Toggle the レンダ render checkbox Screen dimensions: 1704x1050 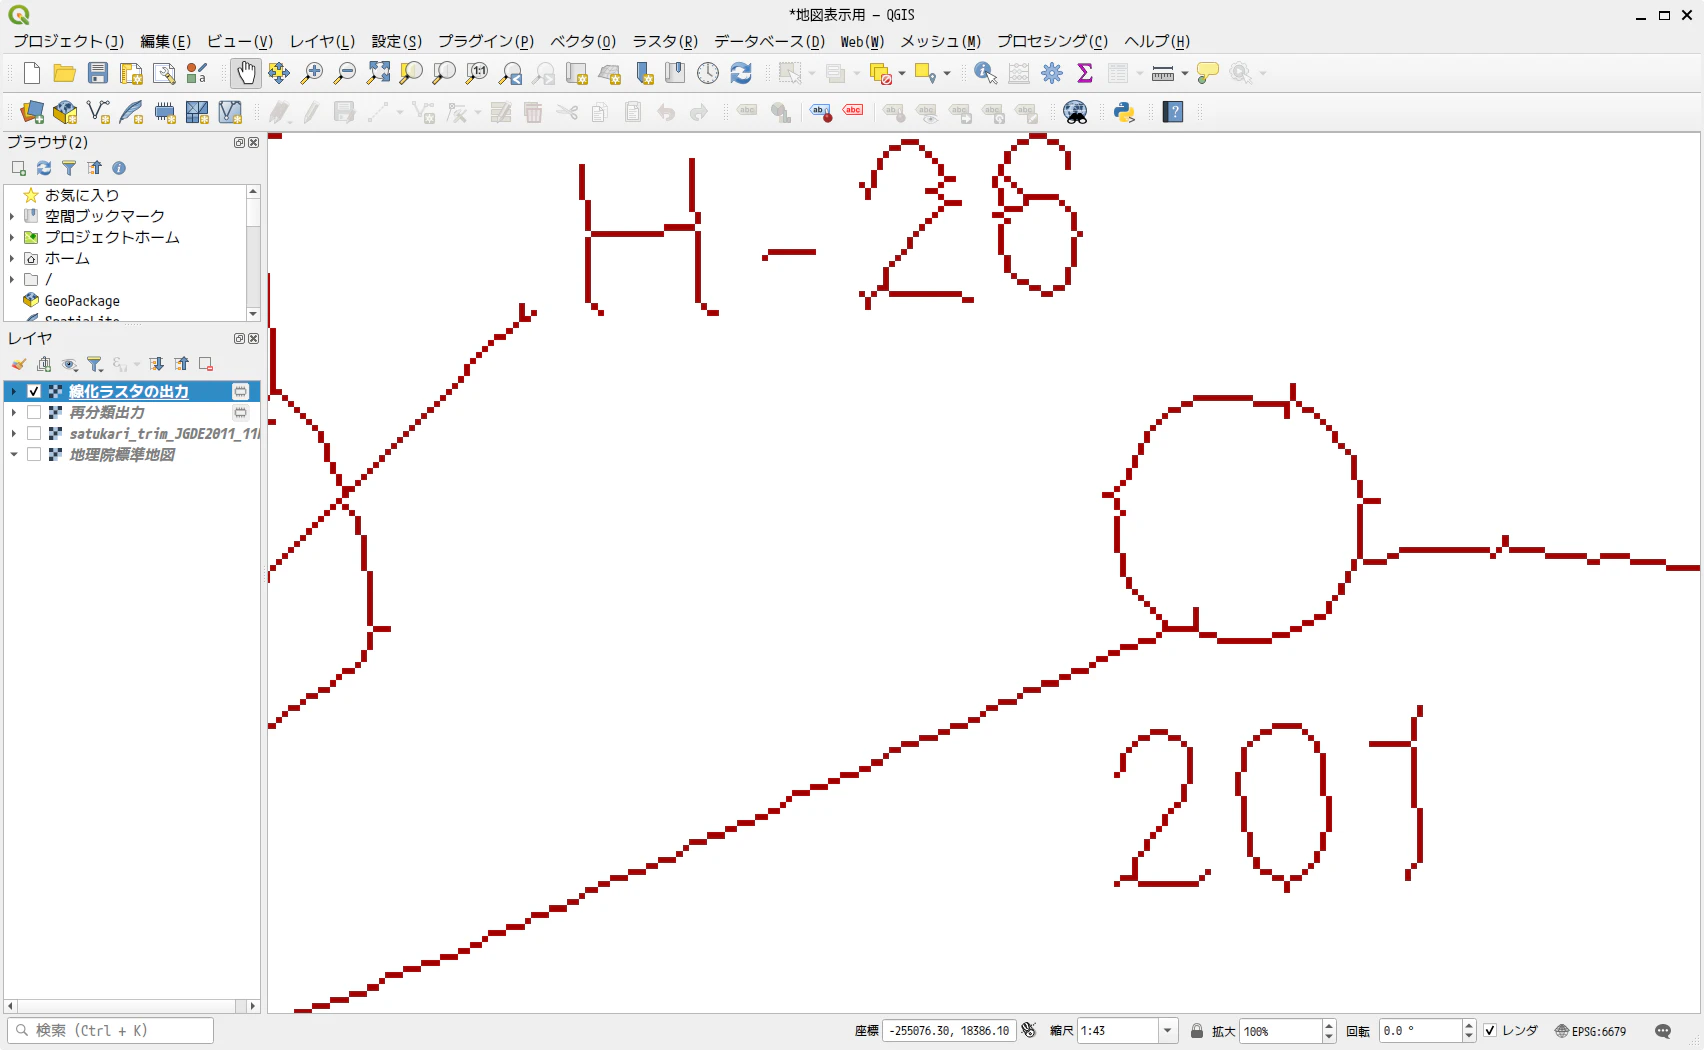[1490, 1031]
